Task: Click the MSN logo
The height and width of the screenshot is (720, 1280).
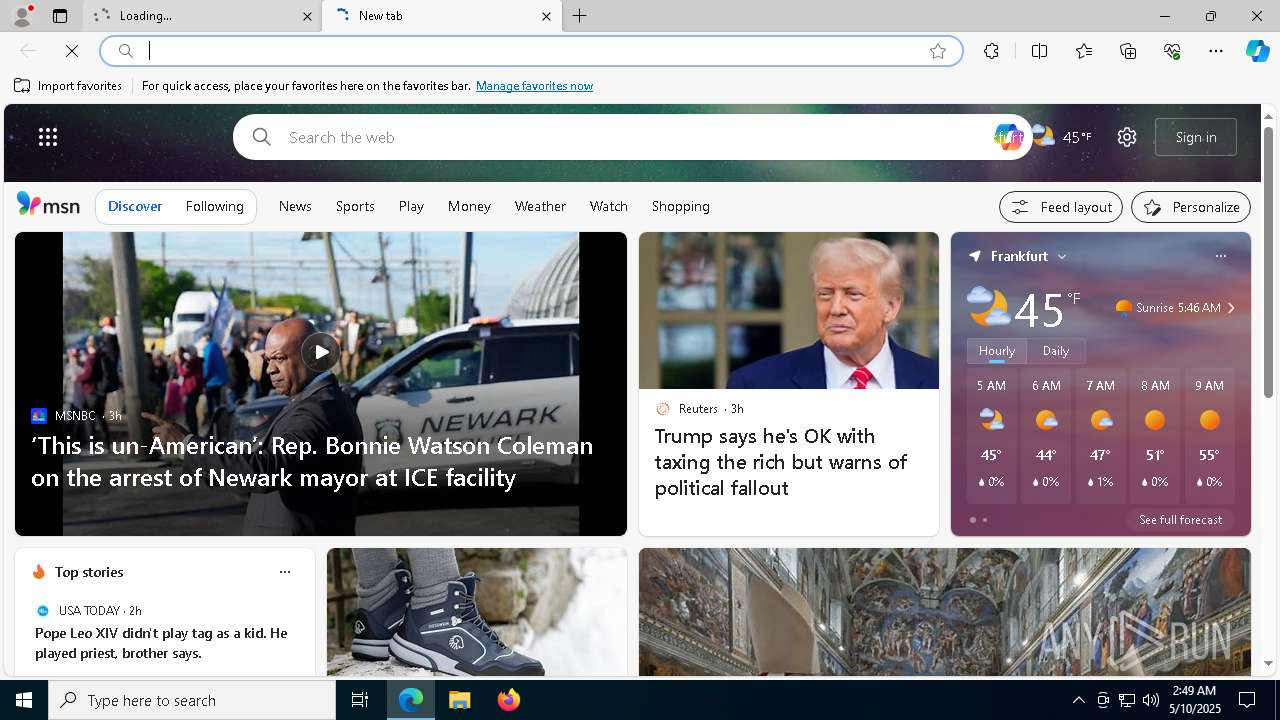Action: (48, 205)
